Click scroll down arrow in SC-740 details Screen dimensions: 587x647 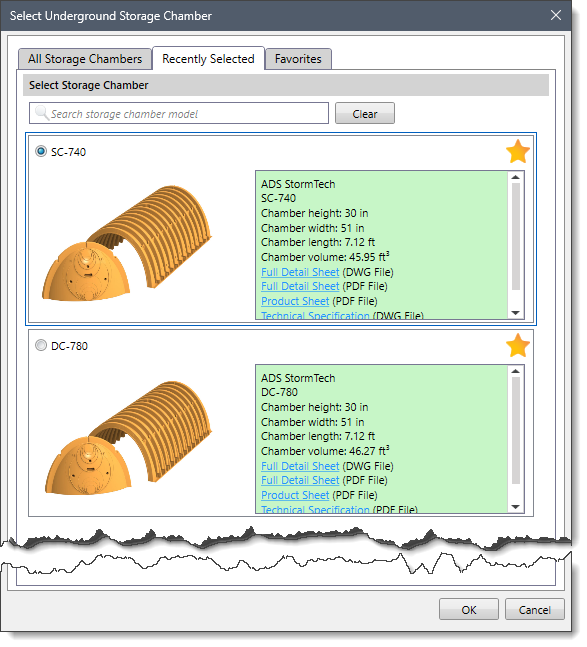pyautogui.click(x=516, y=312)
